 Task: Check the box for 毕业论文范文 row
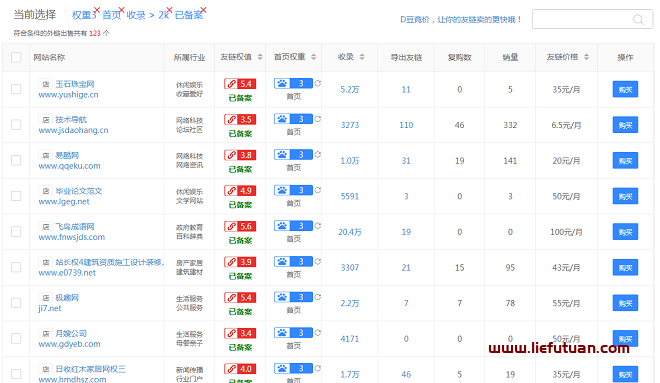[x=16, y=196]
